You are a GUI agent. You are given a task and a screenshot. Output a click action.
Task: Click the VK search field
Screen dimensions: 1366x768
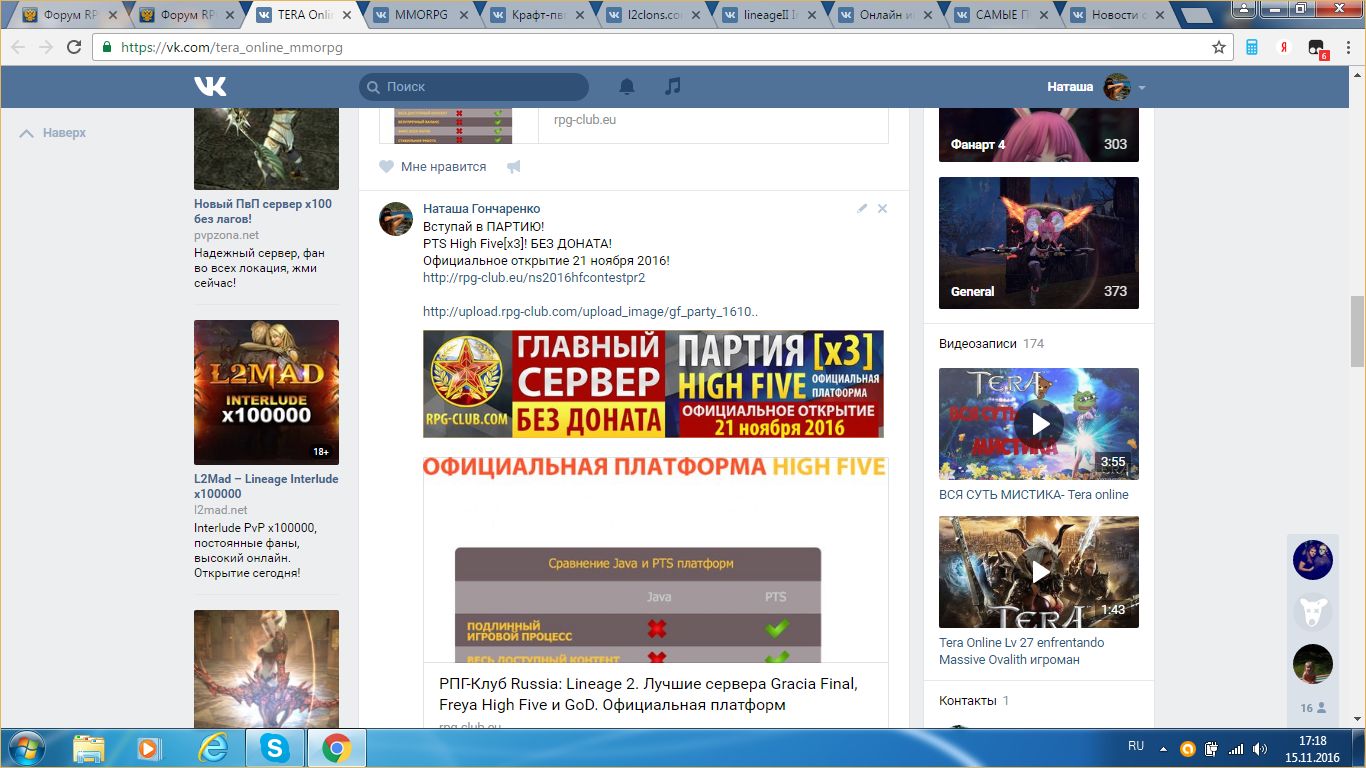click(473, 87)
